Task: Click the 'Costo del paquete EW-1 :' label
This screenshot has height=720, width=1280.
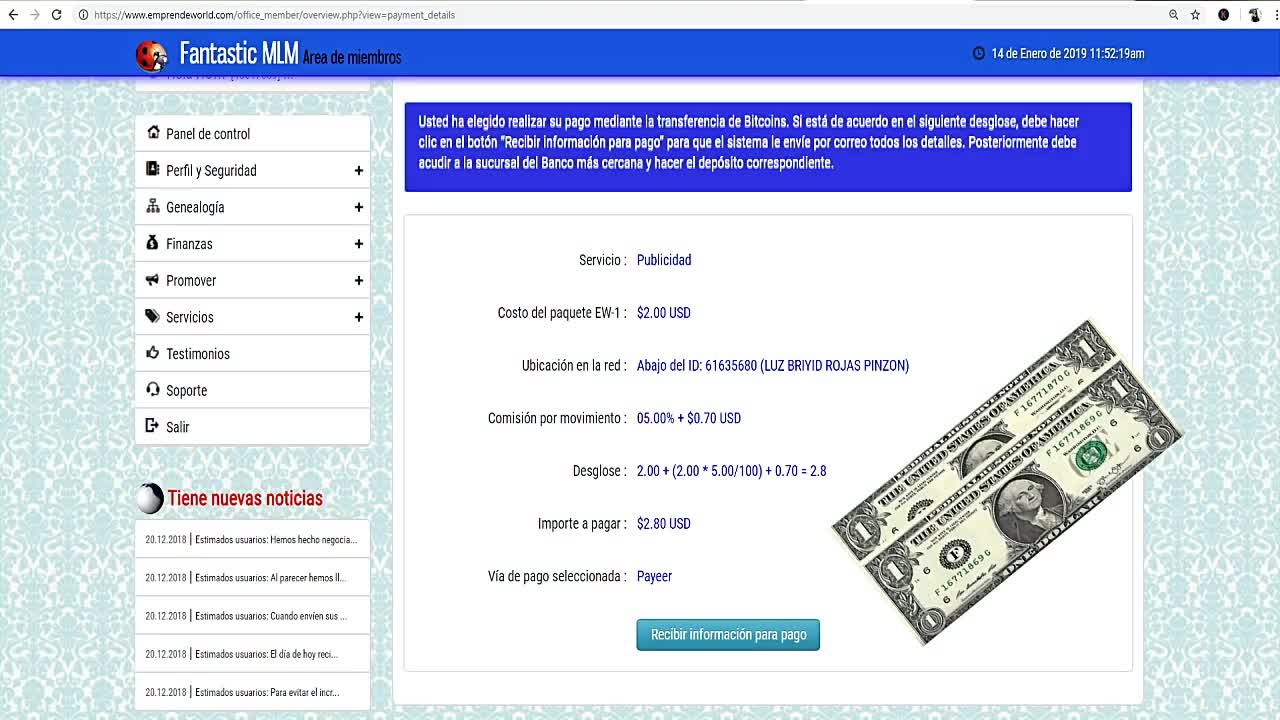Action: pos(562,313)
